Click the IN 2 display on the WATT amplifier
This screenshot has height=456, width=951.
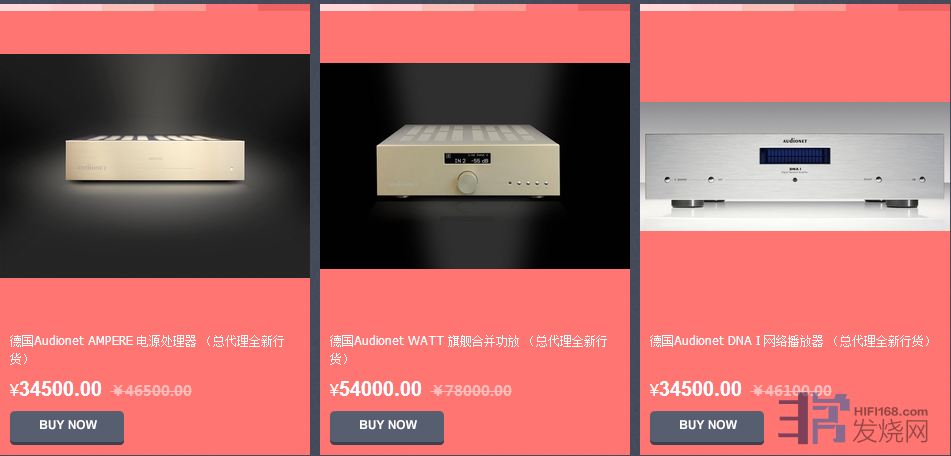[467, 158]
